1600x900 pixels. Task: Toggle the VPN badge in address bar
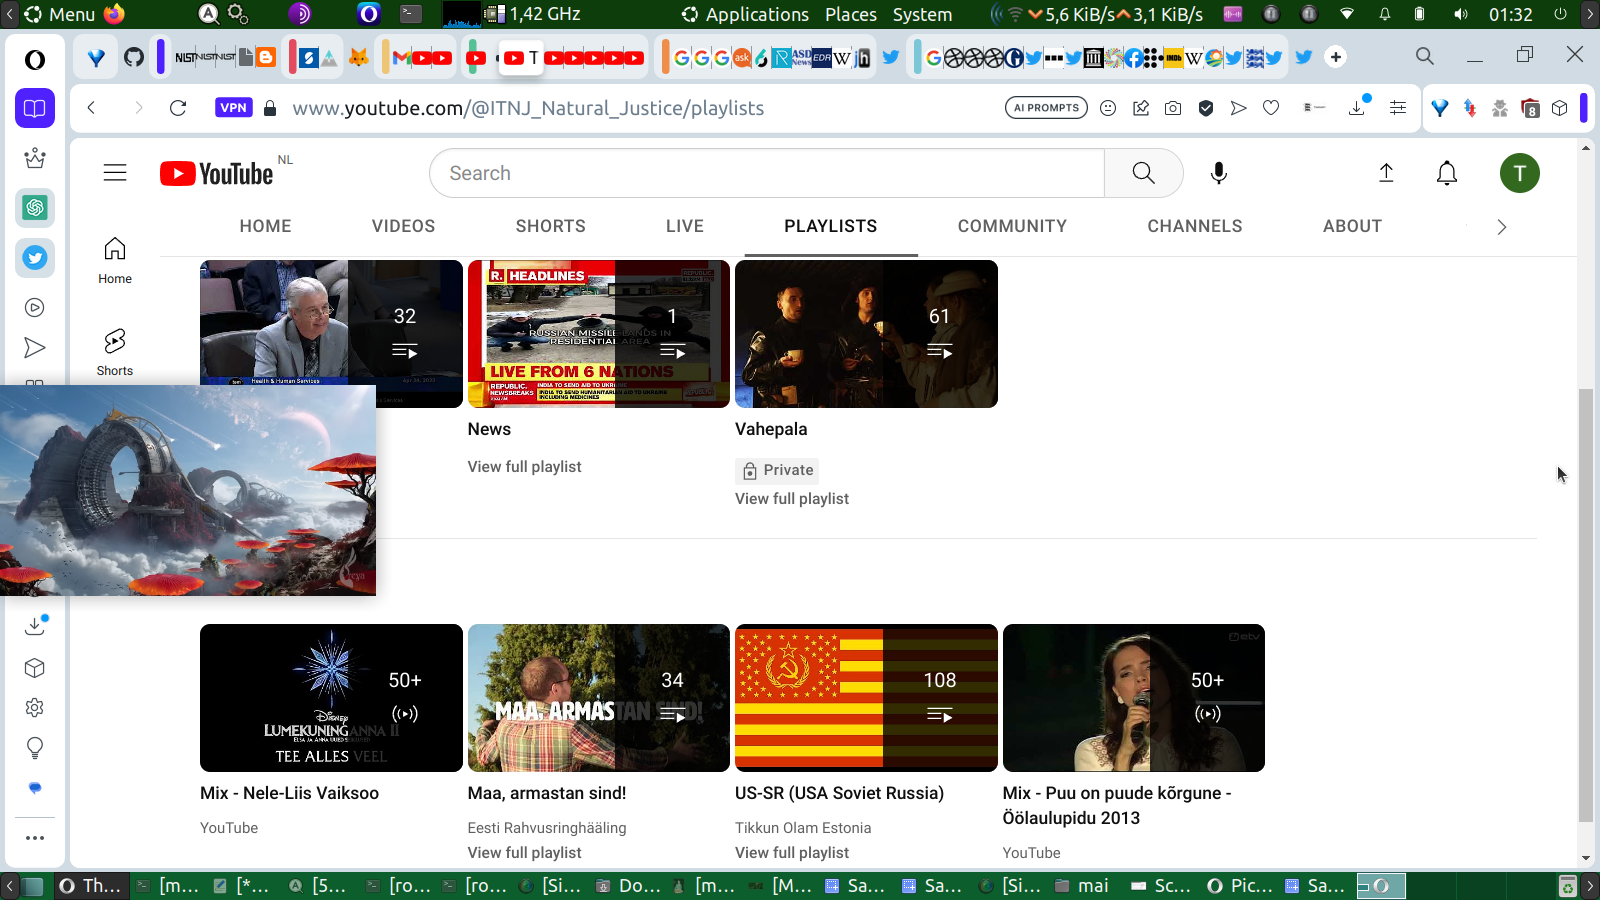point(233,108)
